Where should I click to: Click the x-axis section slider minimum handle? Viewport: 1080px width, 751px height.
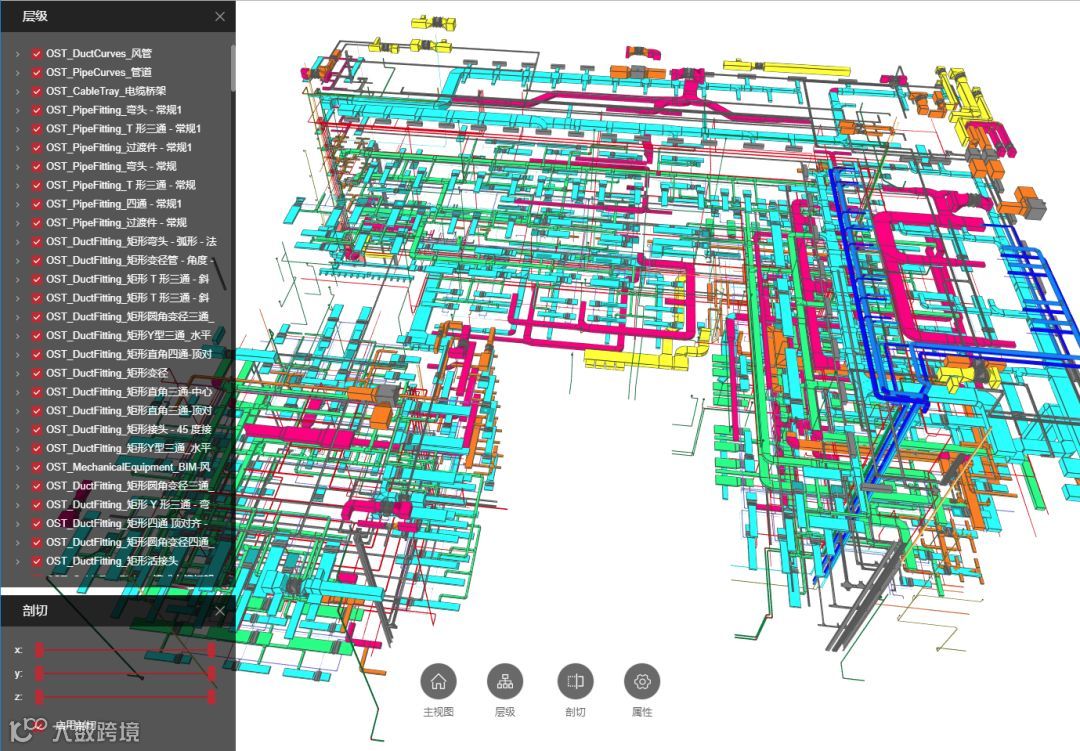click(x=40, y=650)
